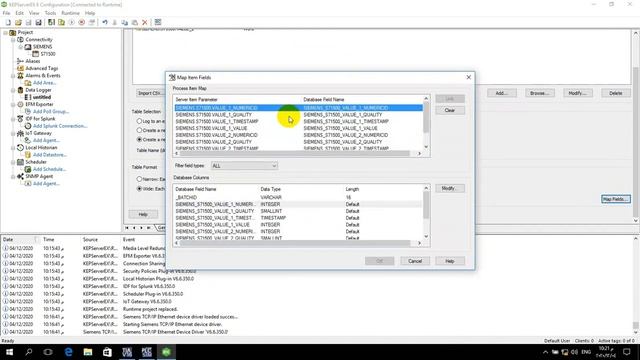
Task: Click the Alarms & Events icon
Action: click(20, 76)
